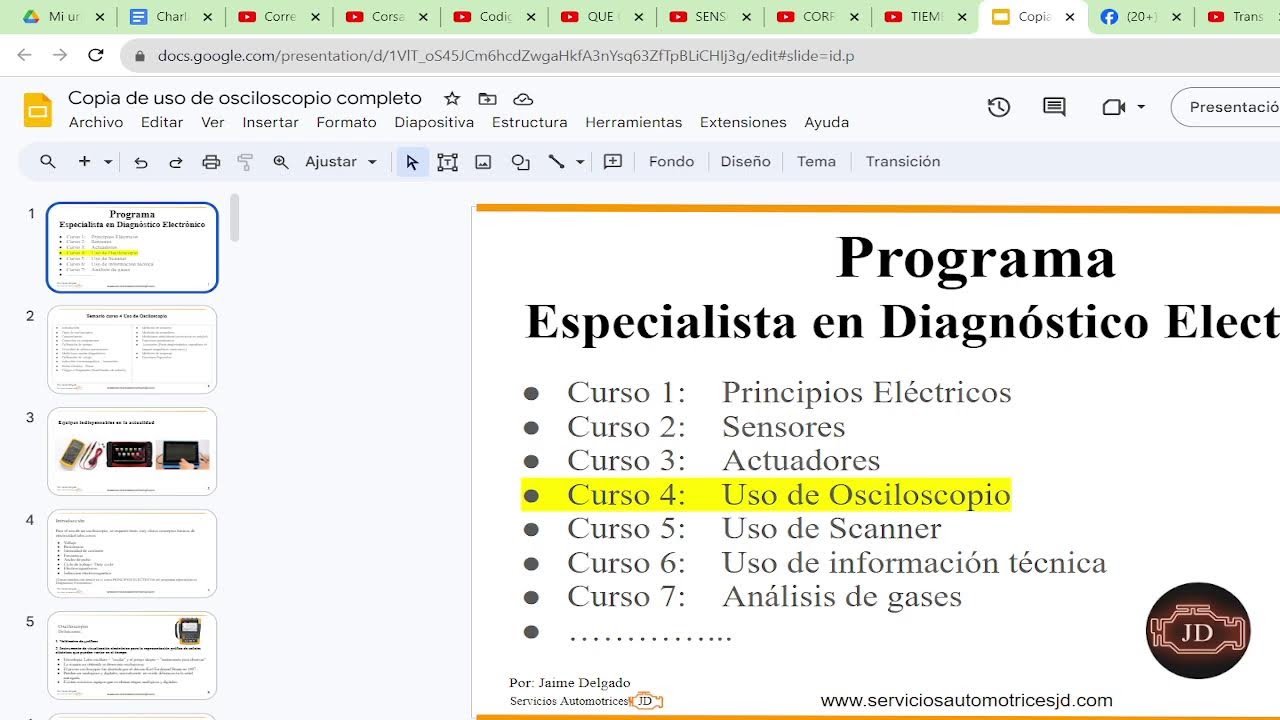The image size is (1280, 720).
Task: Click the JD logo on the slide
Action: [x=1198, y=630]
